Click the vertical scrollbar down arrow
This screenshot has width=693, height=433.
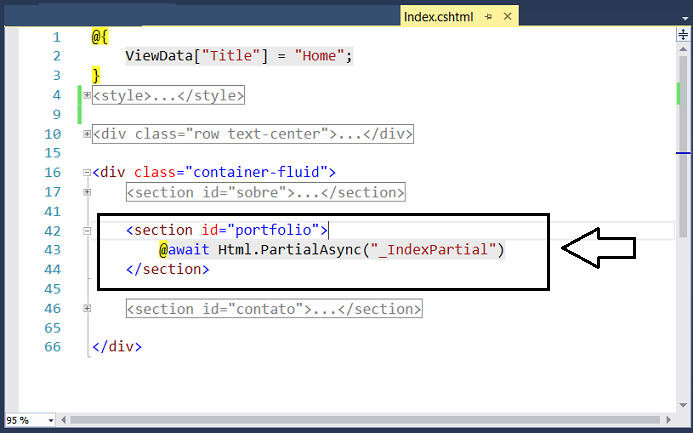[x=683, y=405]
